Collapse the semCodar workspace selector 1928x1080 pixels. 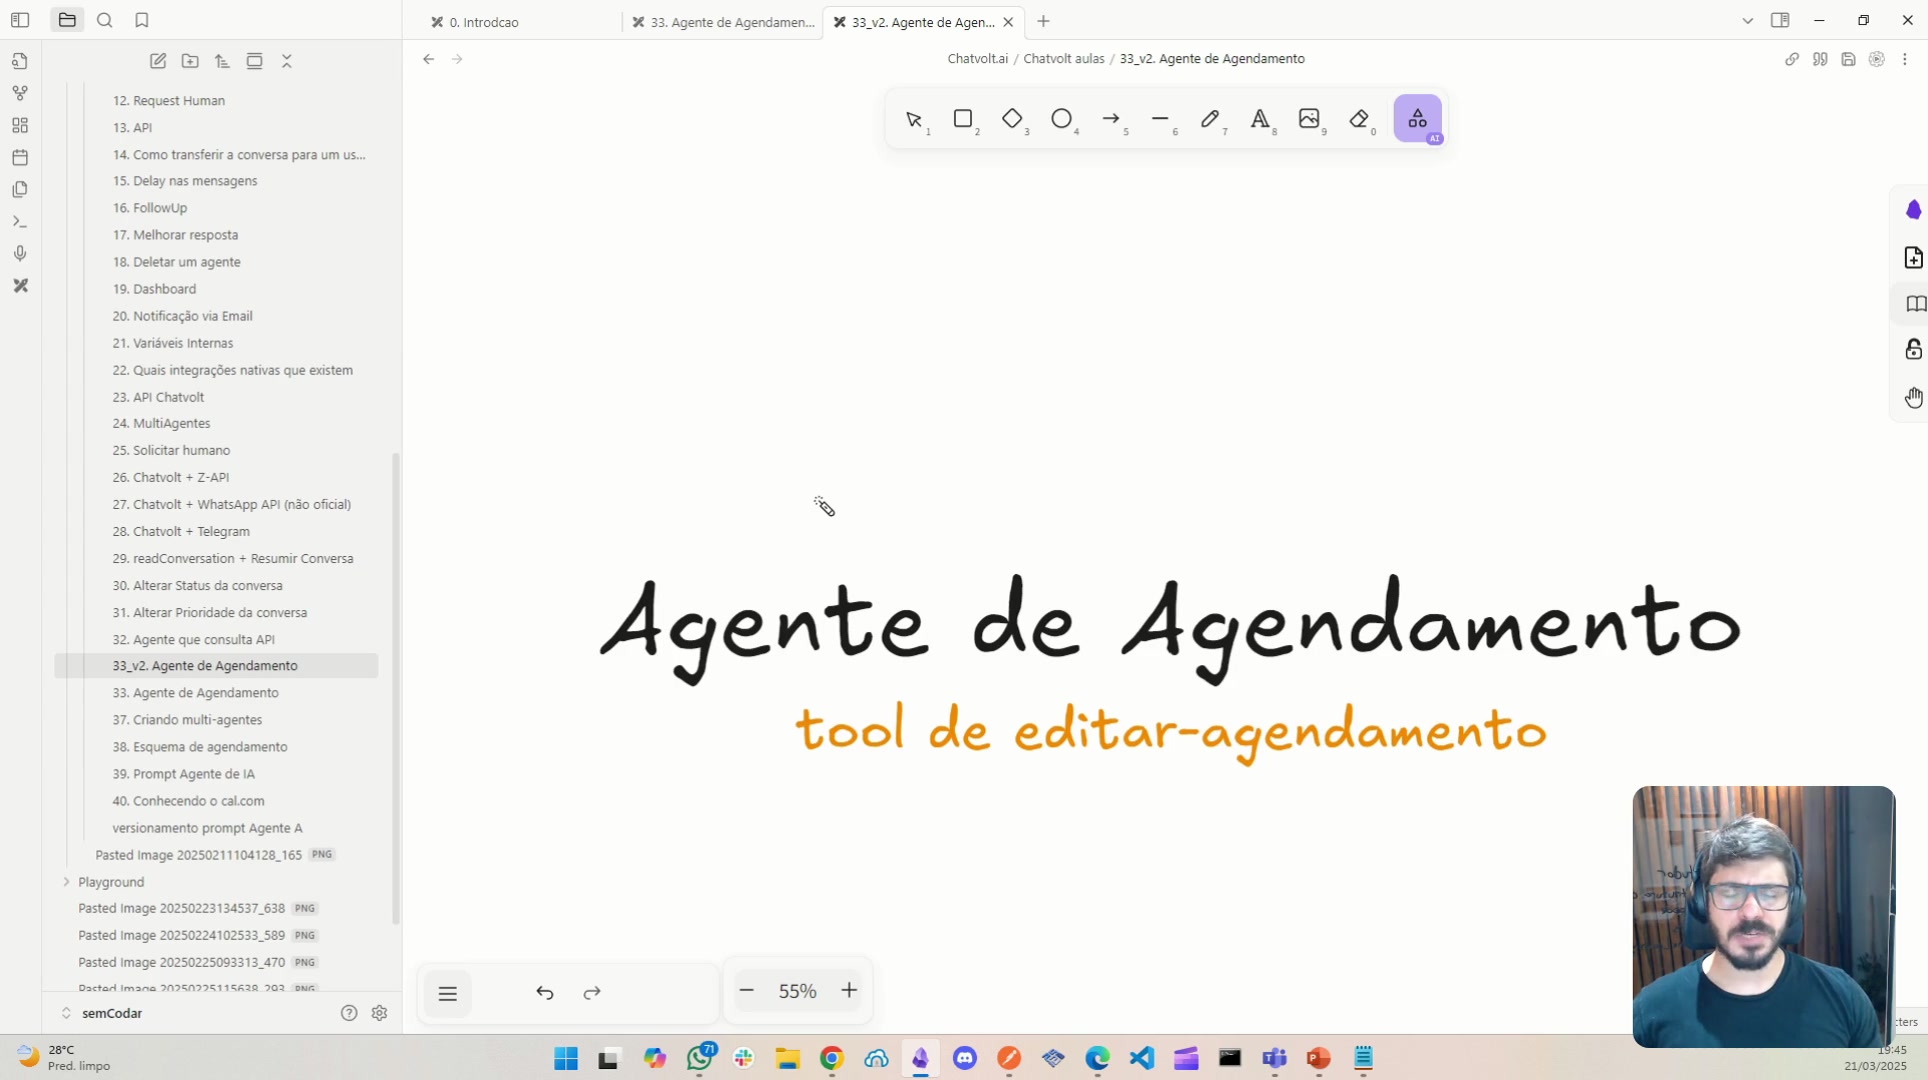coord(65,1013)
